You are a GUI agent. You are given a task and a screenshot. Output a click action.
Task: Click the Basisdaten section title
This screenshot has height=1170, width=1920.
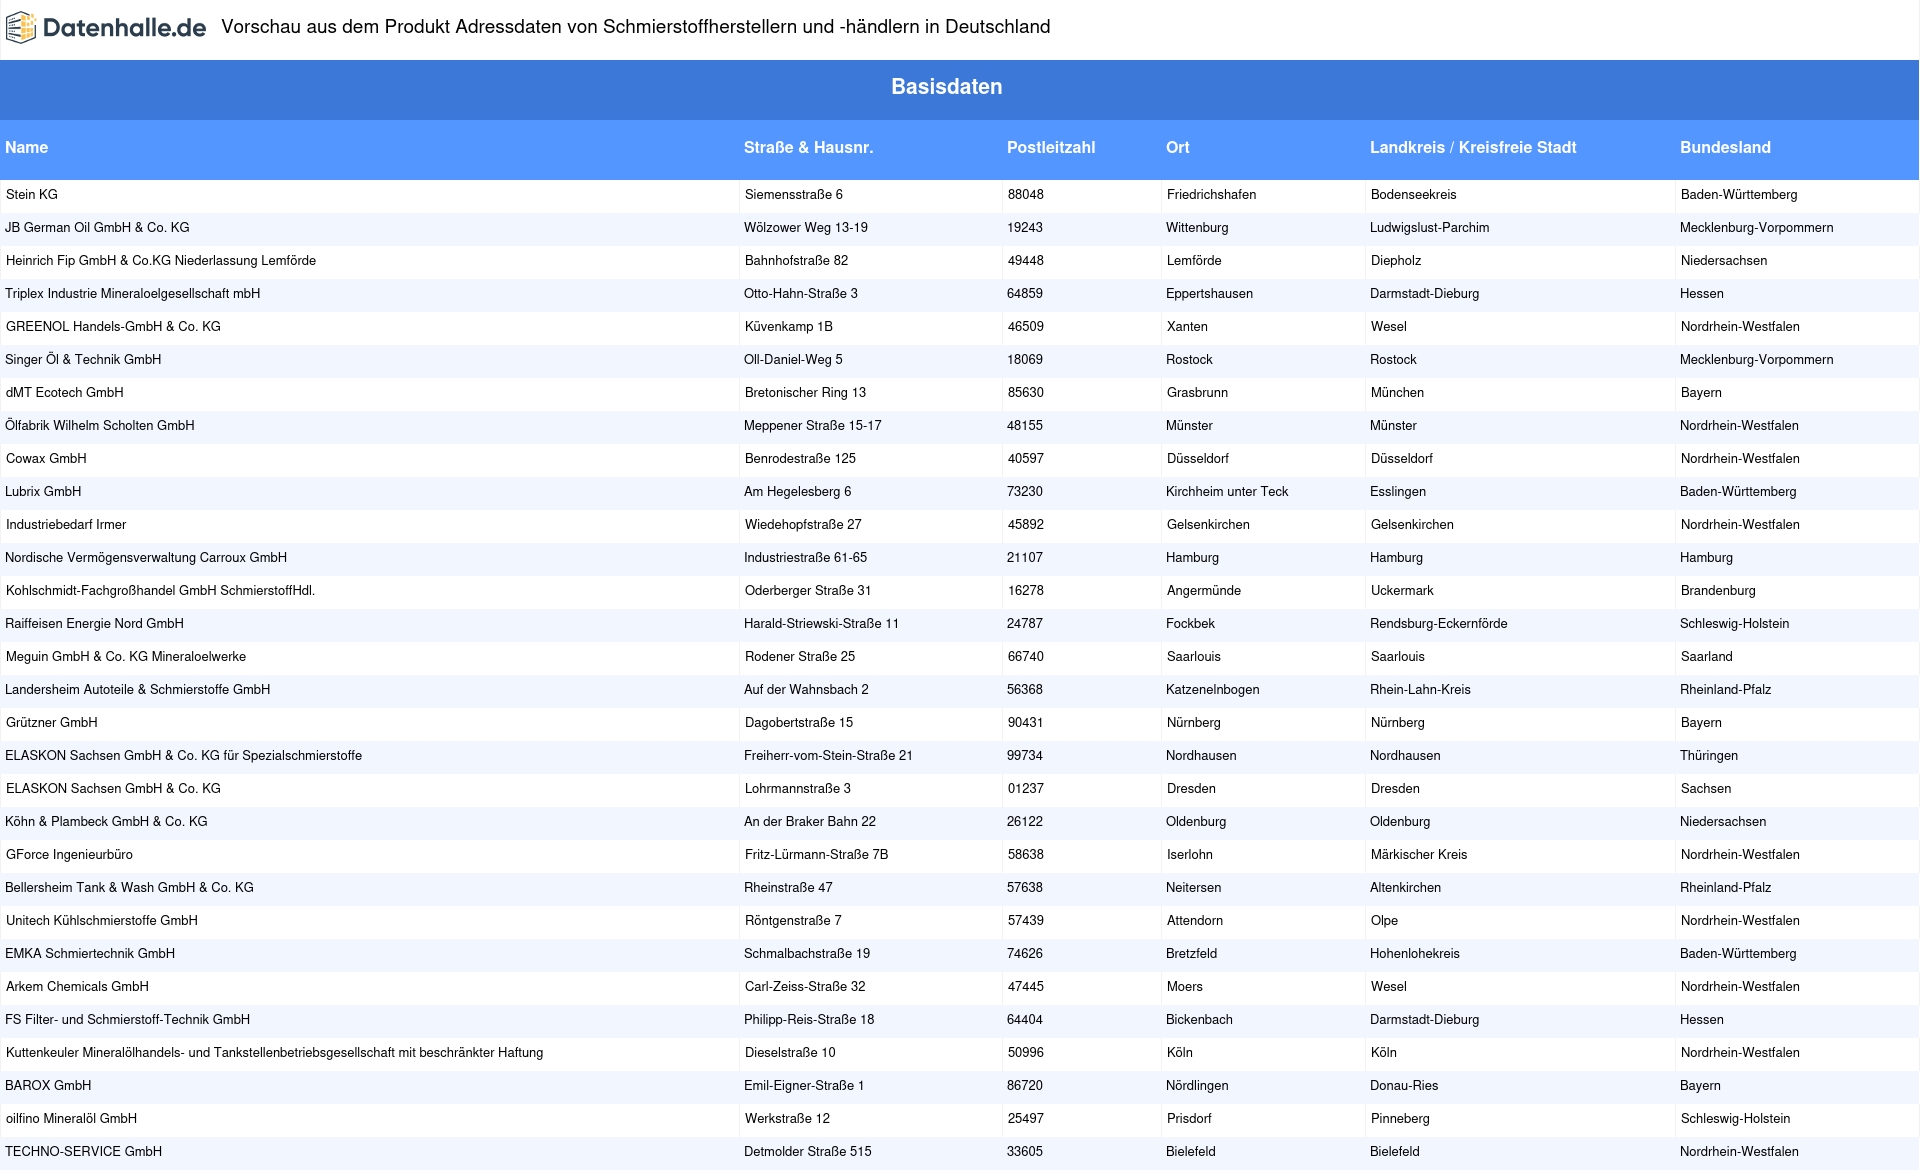947,87
